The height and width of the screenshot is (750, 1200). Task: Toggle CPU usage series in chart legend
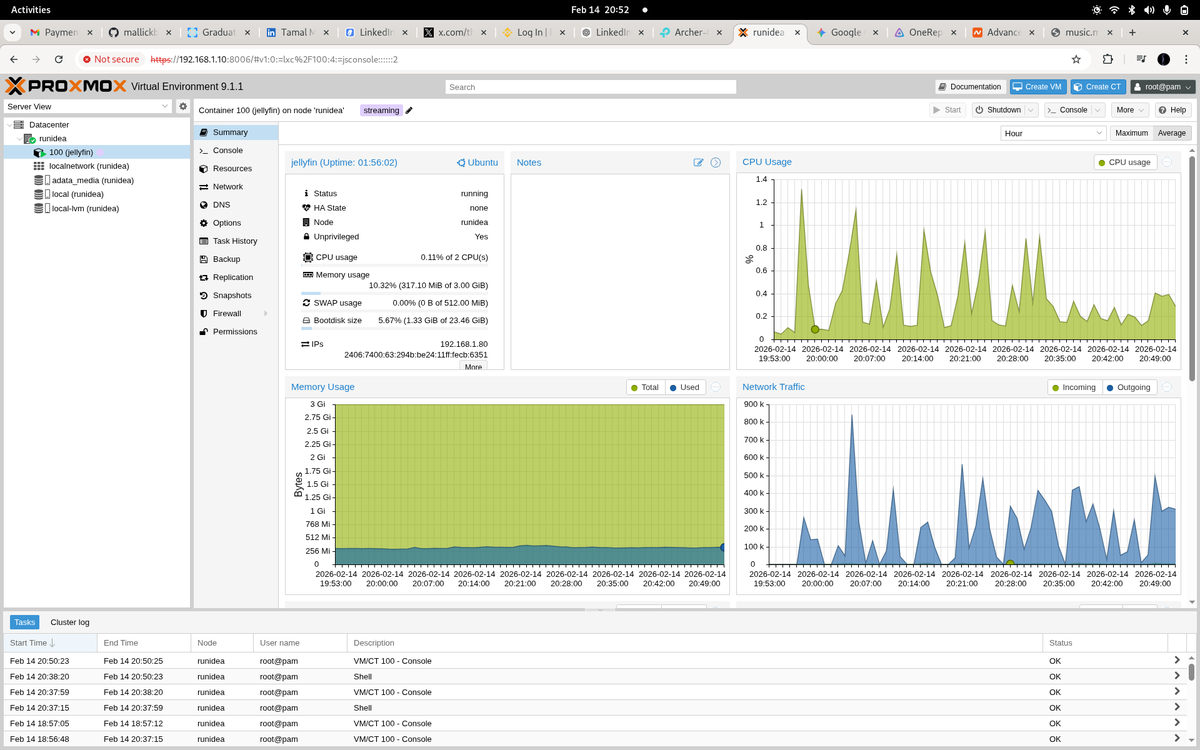1125,162
